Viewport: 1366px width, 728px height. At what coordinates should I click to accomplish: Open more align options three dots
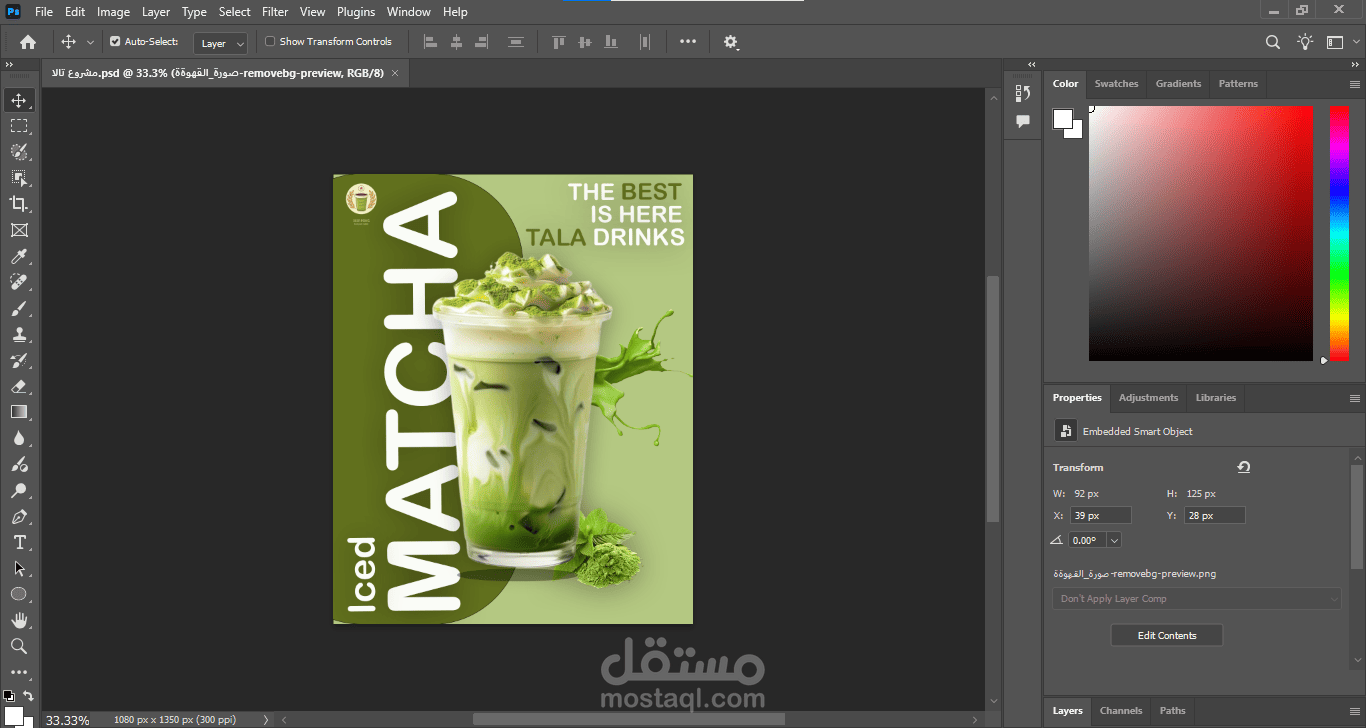[x=688, y=42]
